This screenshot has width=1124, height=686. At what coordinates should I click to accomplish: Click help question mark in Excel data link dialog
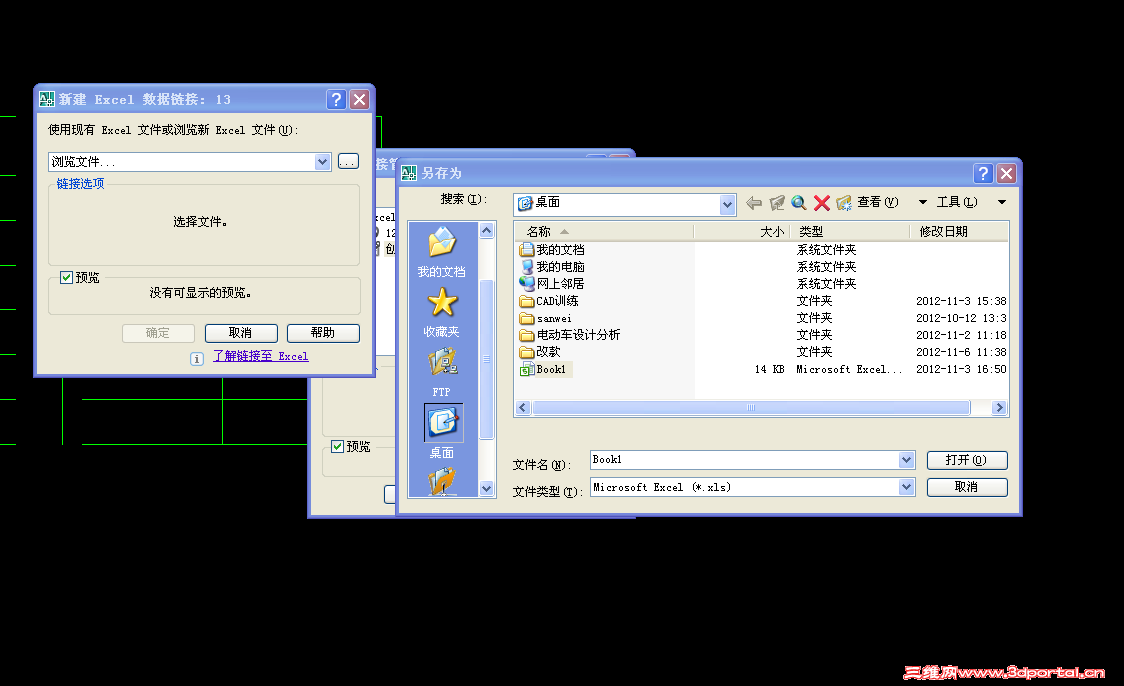336,100
